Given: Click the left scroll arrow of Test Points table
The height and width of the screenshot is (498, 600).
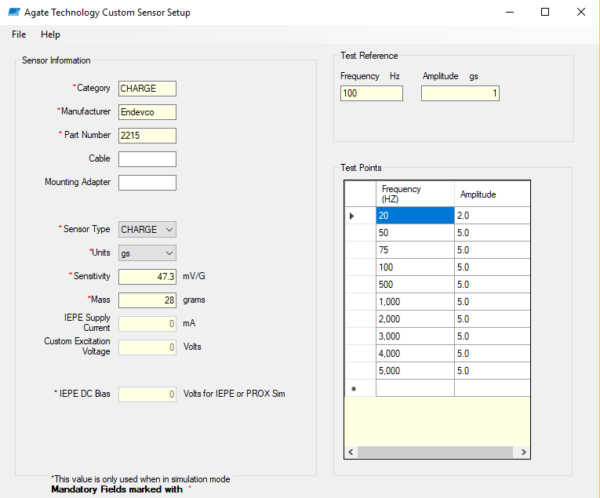Looking at the screenshot, I should tap(351, 452).
